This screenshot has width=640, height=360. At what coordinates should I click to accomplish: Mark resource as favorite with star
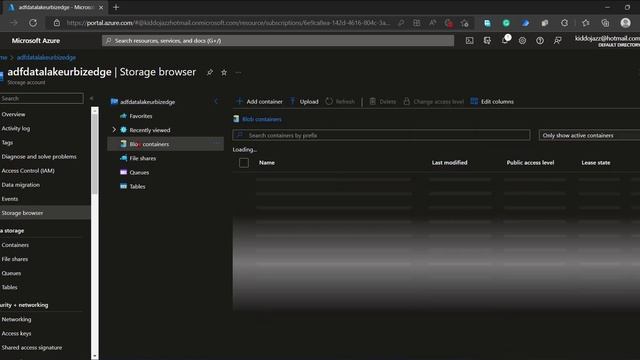(224, 72)
